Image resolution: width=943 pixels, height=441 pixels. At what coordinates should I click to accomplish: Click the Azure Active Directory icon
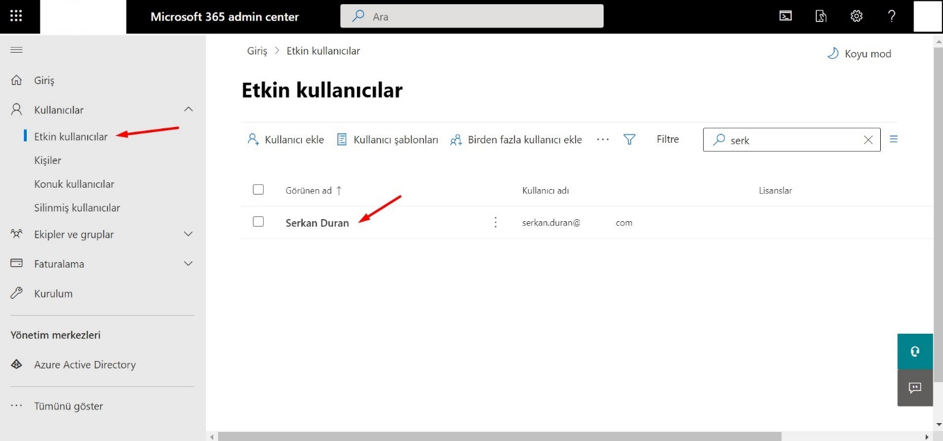(17, 365)
